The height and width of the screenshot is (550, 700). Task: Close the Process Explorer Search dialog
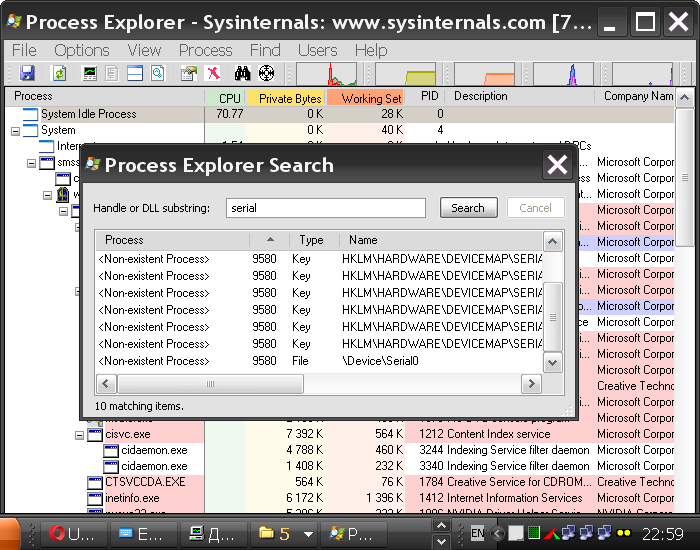pos(557,165)
